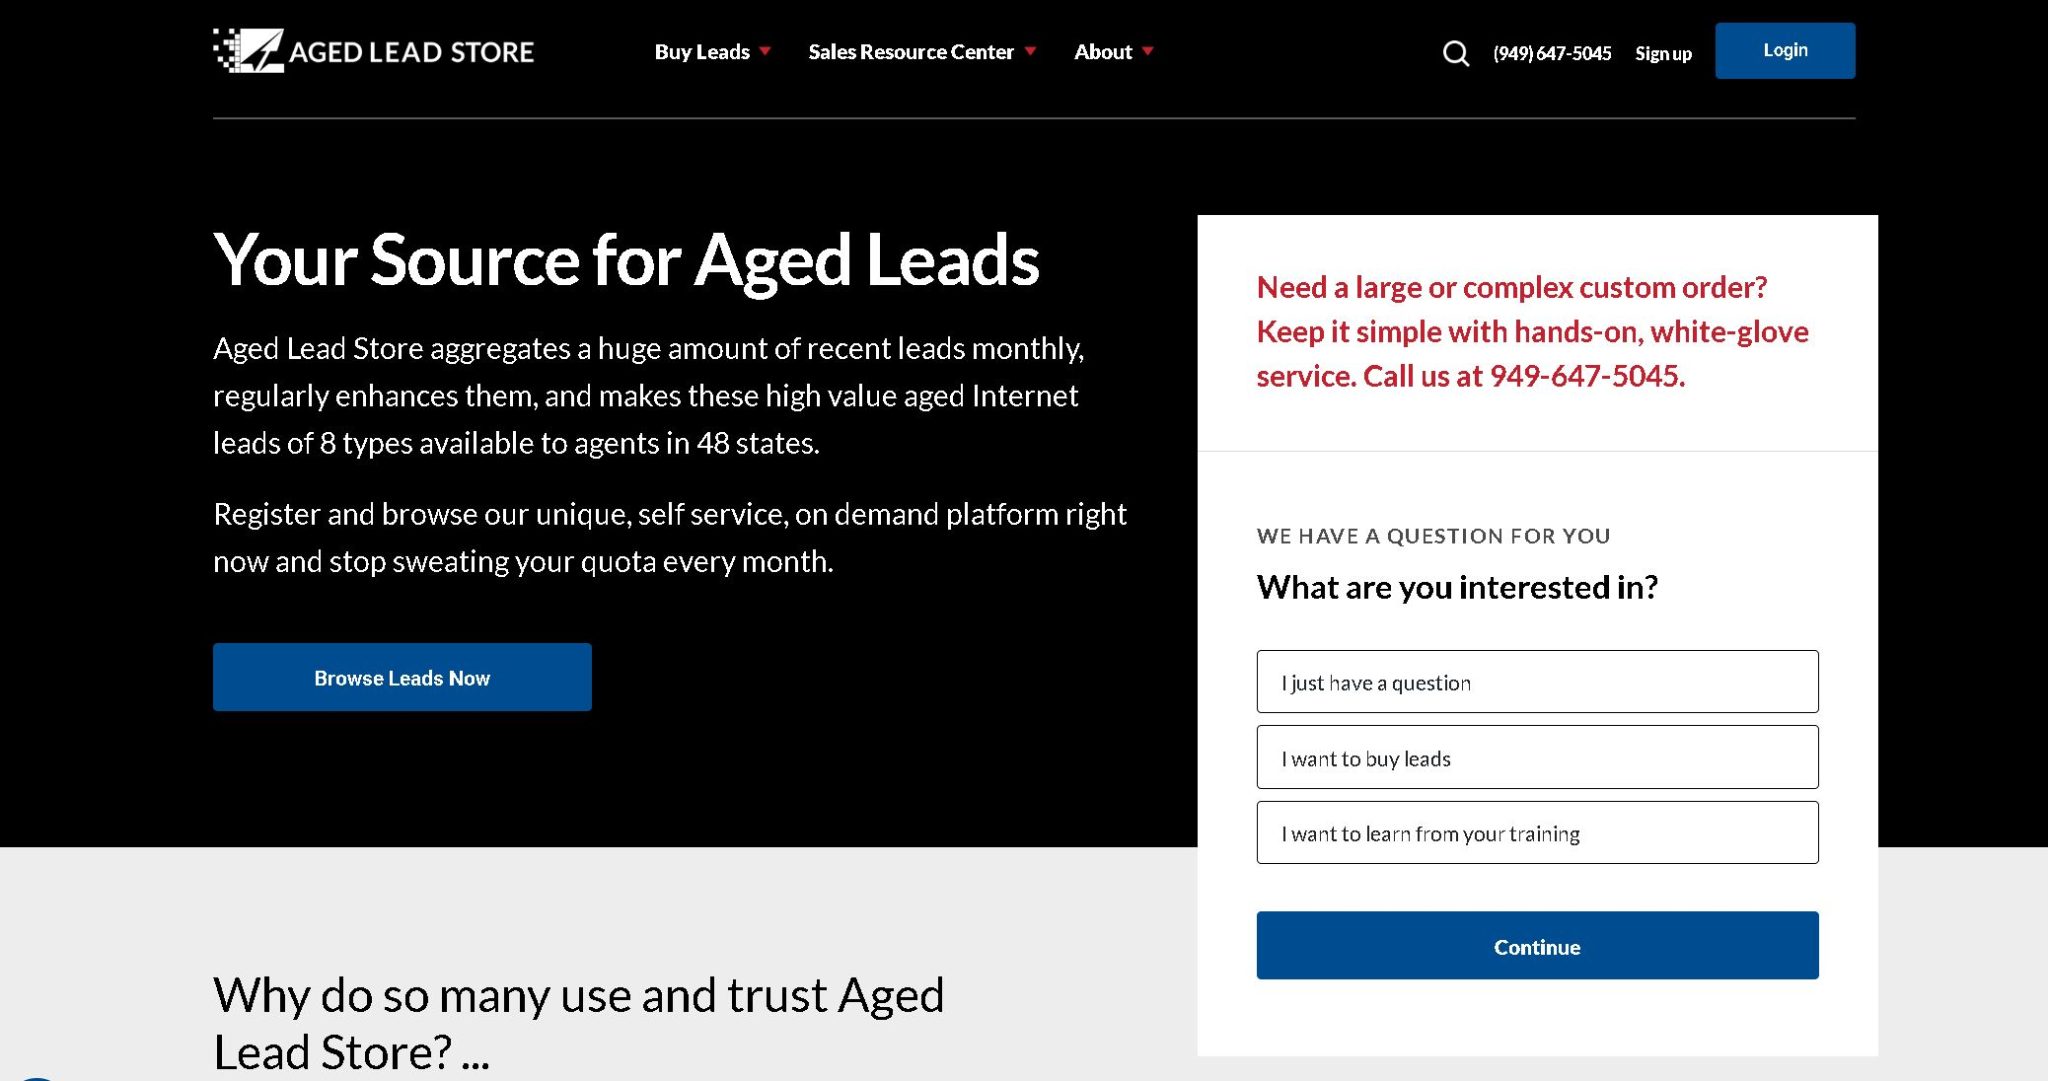Open the Buy Leads menu
This screenshot has width=2048, height=1081.
(x=702, y=52)
